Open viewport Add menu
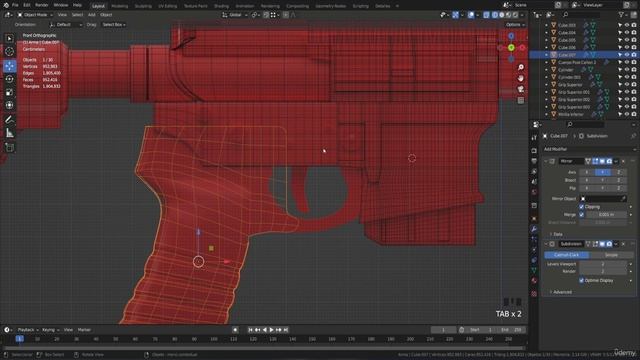 pos(92,15)
